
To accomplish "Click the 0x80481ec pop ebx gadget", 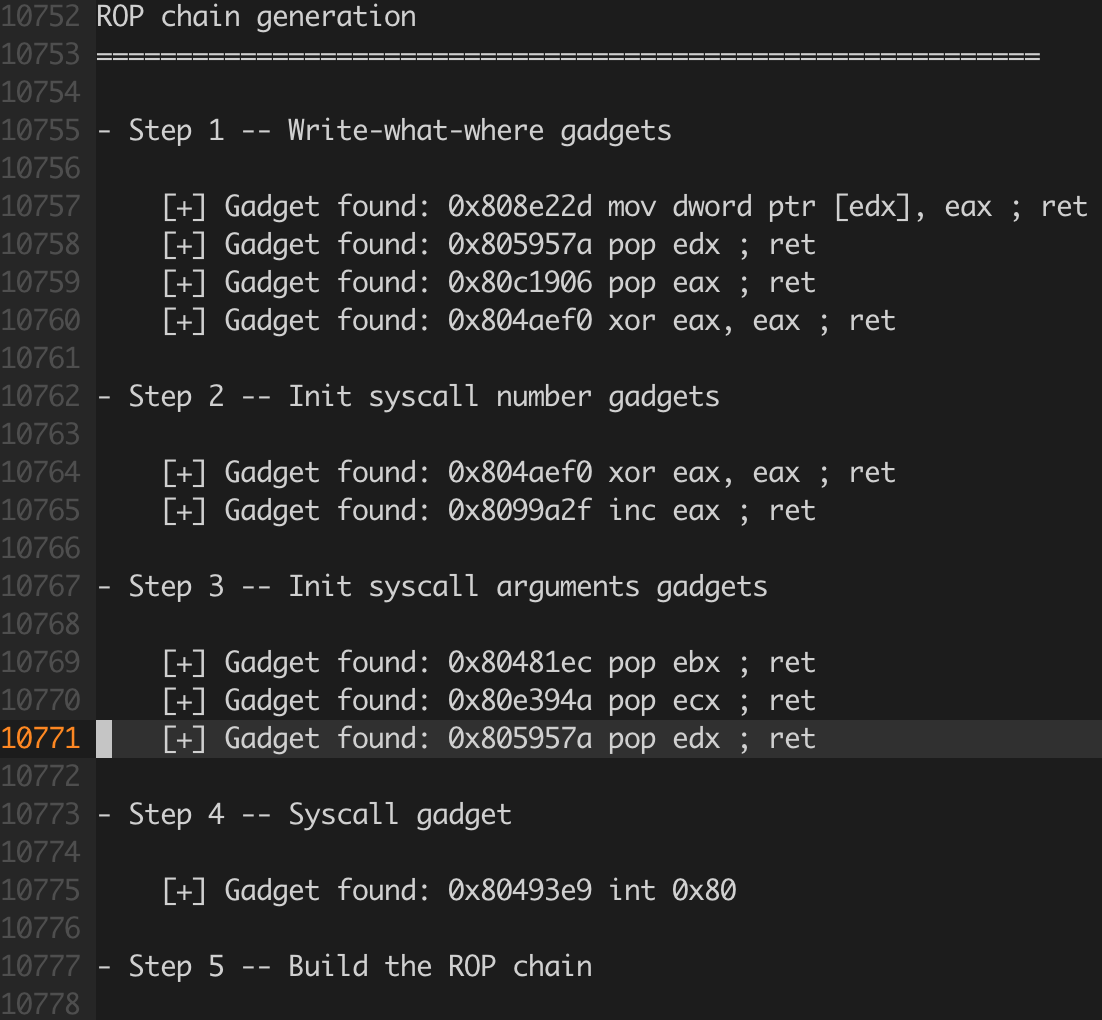I will pyautogui.click(x=489, y=662).
